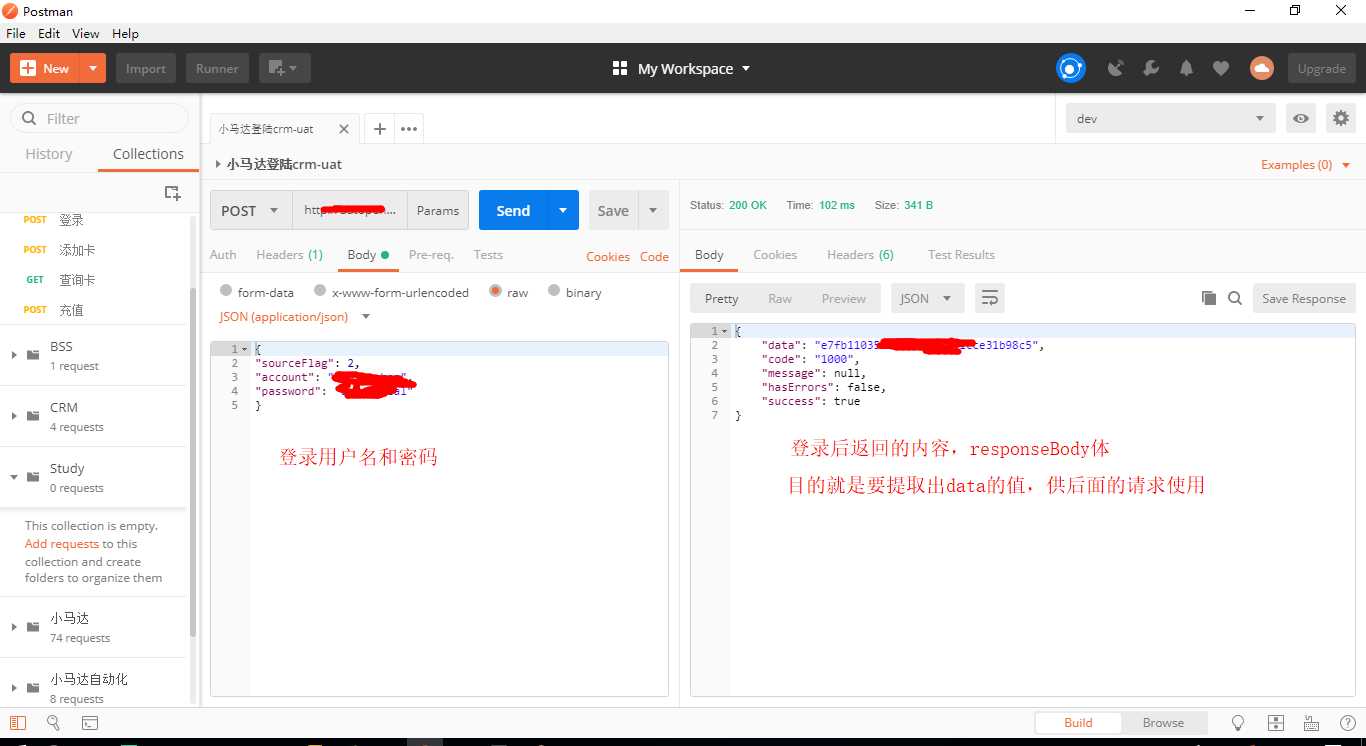The height and width of the screenshot is (746, 1366).
Task: Open the wrench settings icon
Action: click(1151, 68)
